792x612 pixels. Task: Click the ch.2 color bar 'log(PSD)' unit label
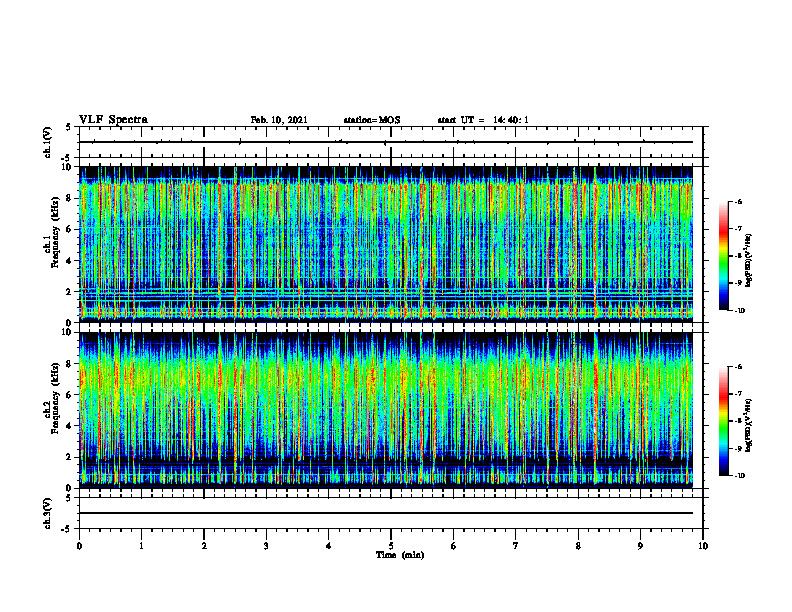click(749, 425)
